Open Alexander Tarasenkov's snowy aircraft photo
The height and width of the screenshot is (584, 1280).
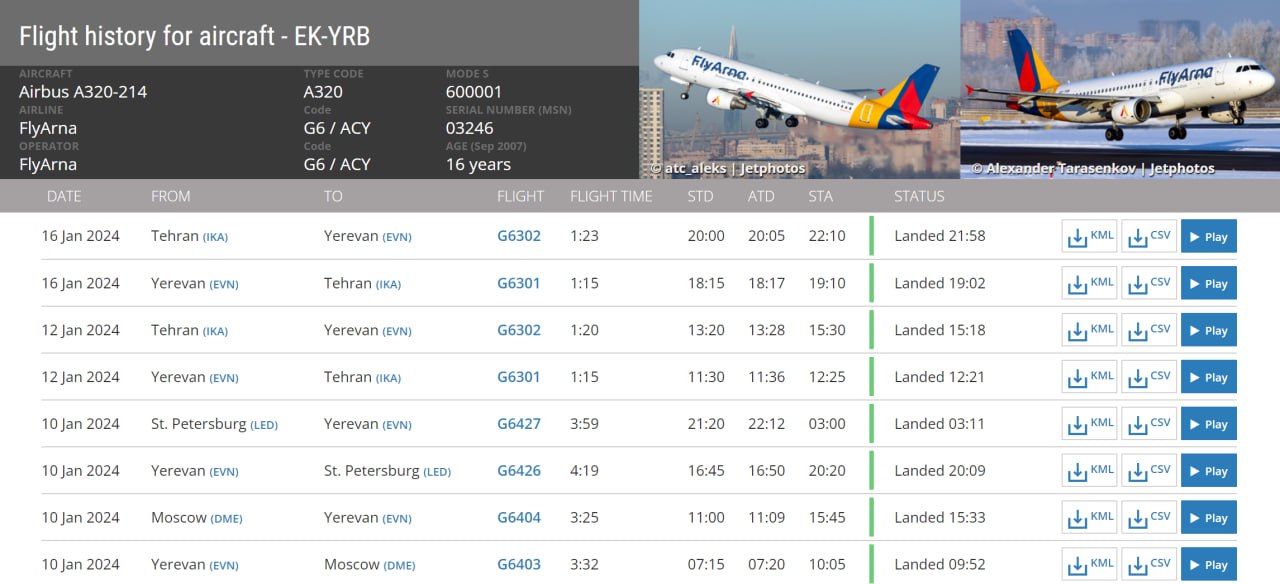1120,90
